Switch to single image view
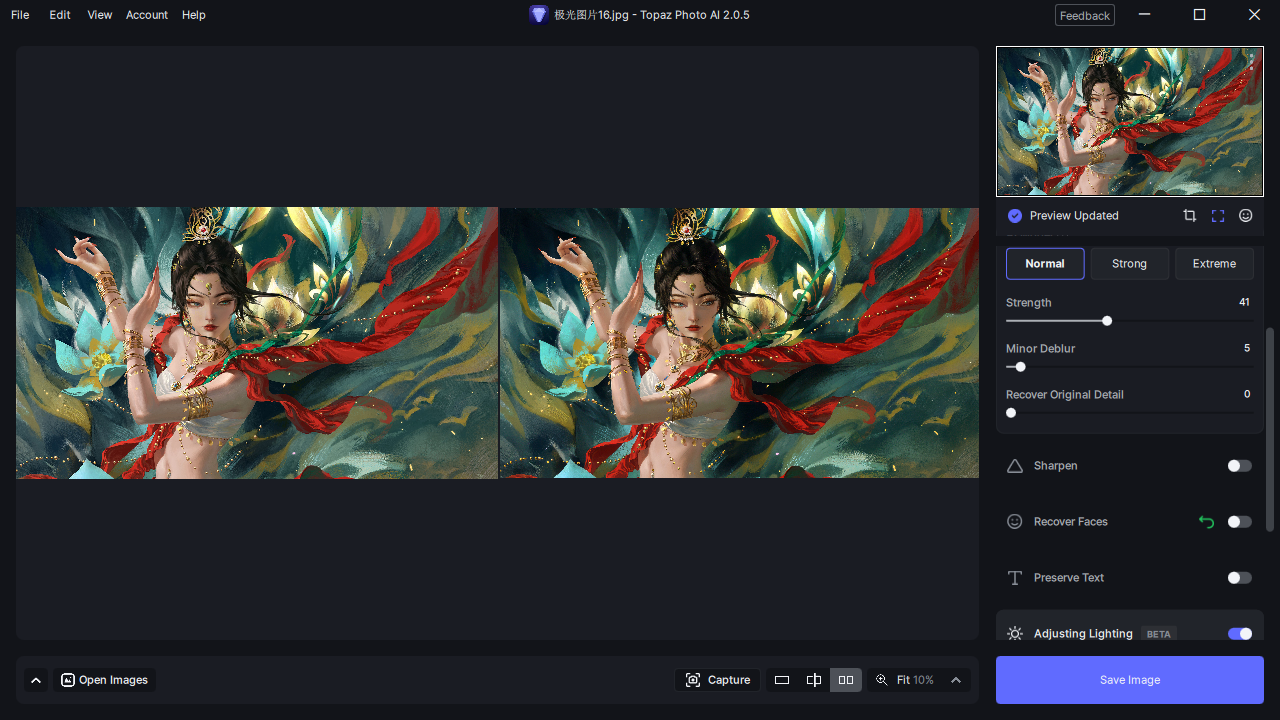This screenshot has height=720, width=1280. (x=782, y=680)
